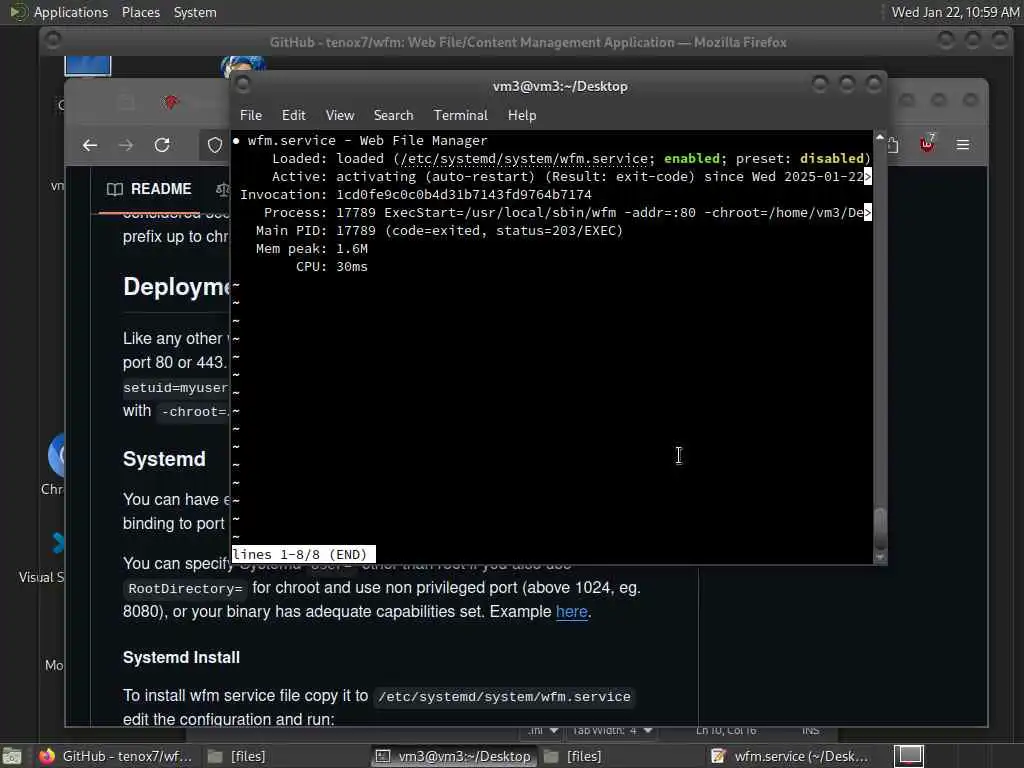Click the Main PID line in the terminal
Screen dimensions: 1024x768
pos(439,231)
